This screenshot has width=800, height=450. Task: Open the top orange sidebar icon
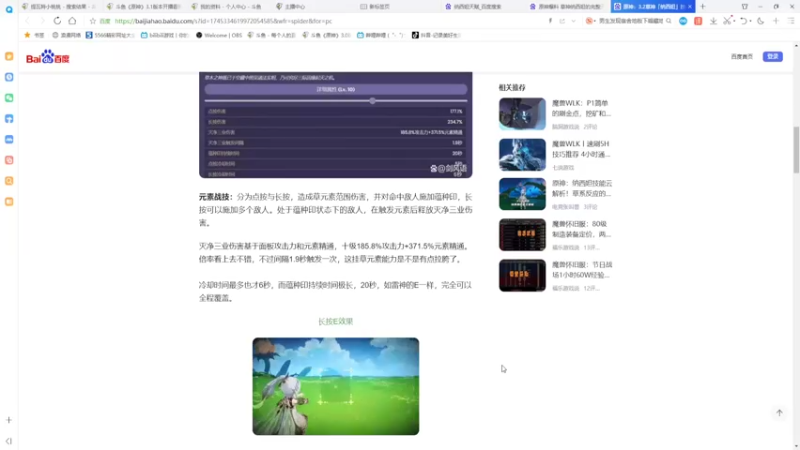[x=9, y=56]
